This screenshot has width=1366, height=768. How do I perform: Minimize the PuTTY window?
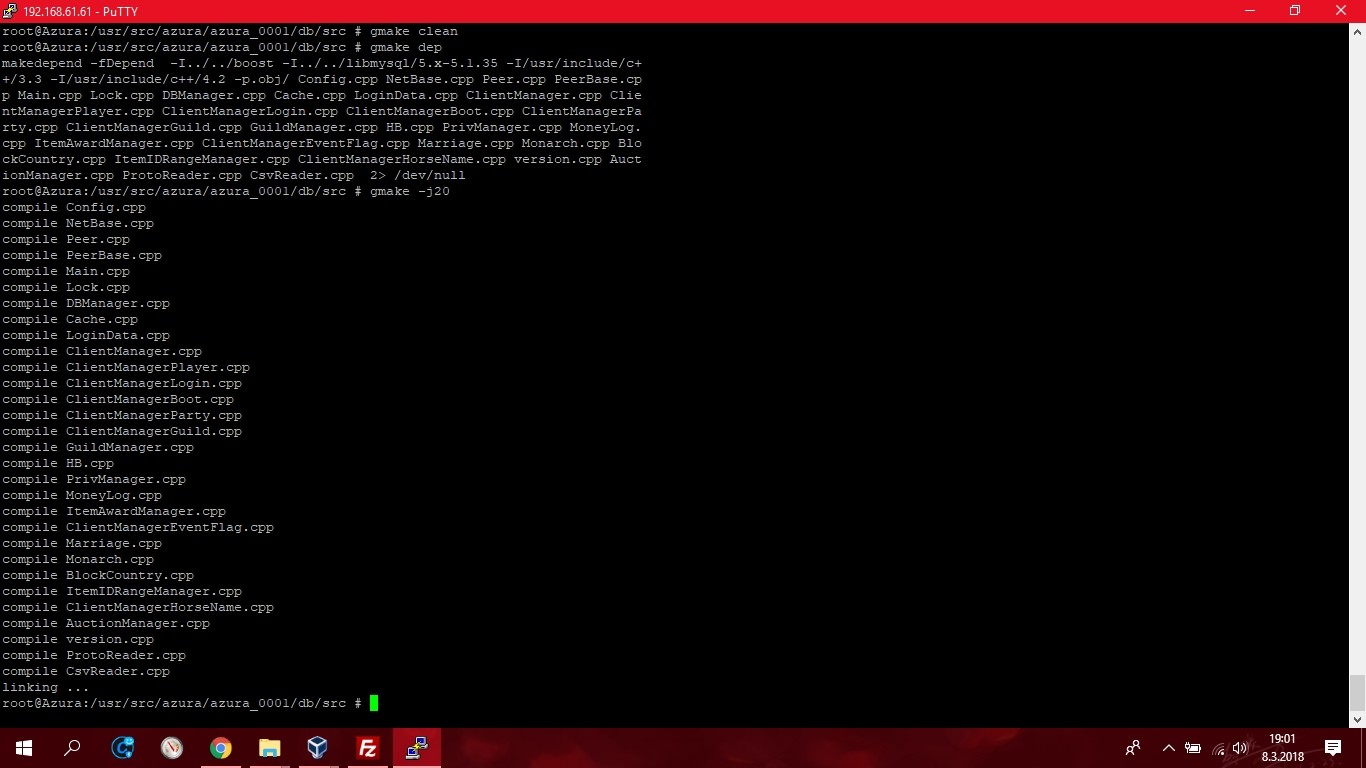coord(1251,11)
